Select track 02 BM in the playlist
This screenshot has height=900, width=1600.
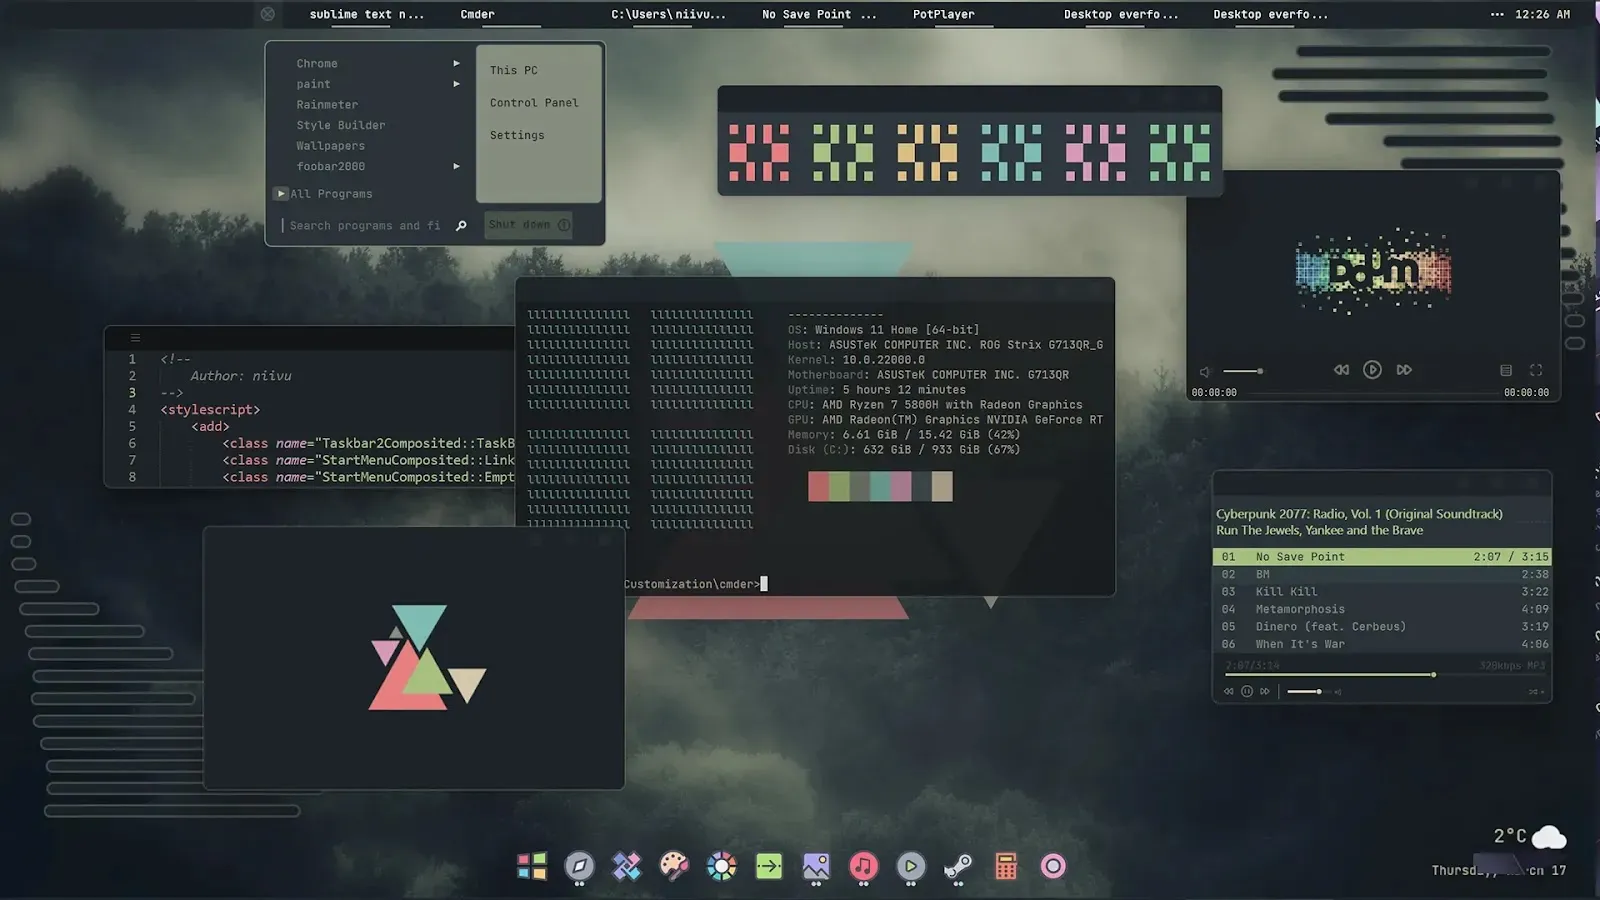pos(1382,574)
